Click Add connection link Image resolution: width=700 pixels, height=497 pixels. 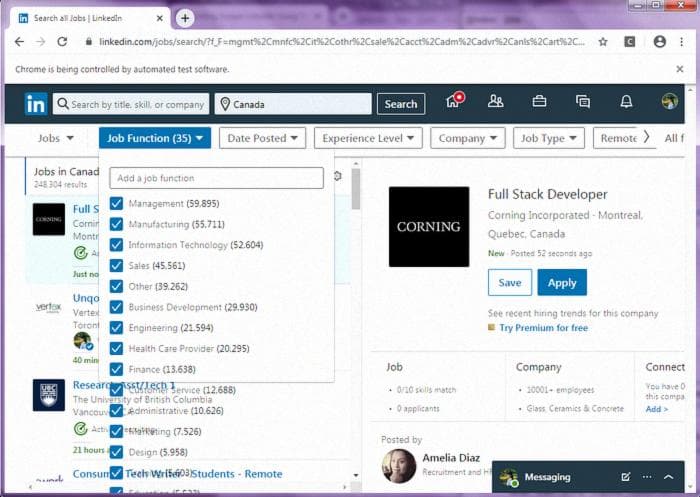pyautogui.click(x=657, y=409)
